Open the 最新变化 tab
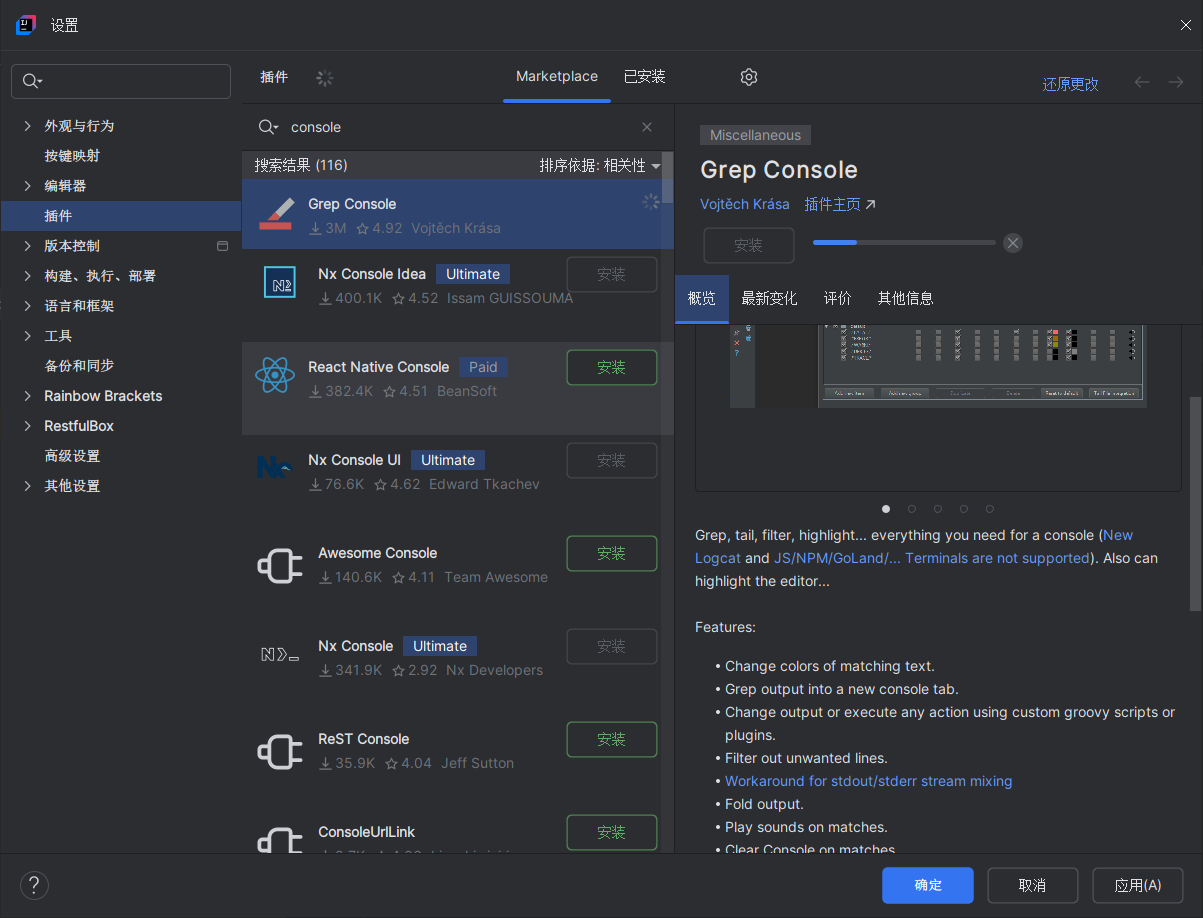 [769, 298]
